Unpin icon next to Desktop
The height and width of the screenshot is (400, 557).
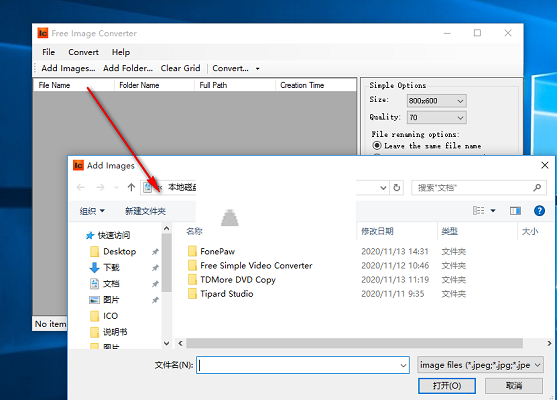pos(155,252)
